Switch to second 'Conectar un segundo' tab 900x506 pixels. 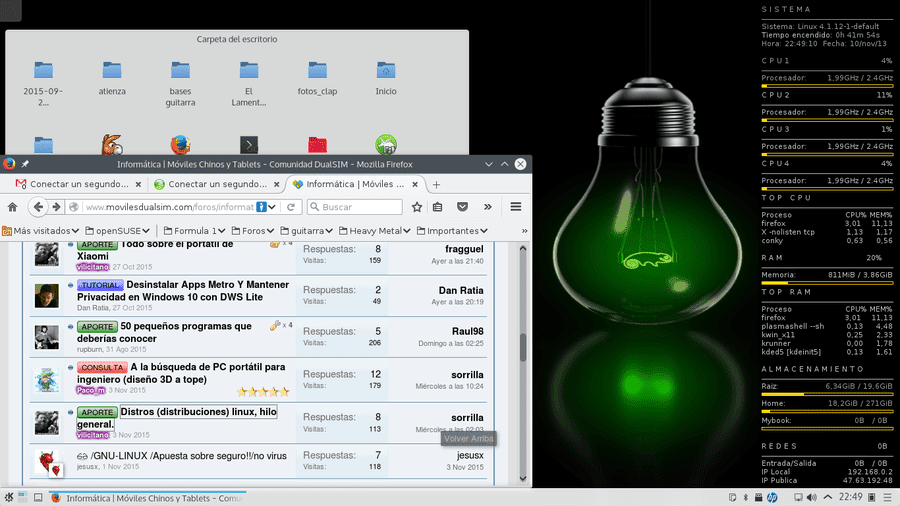218,185
